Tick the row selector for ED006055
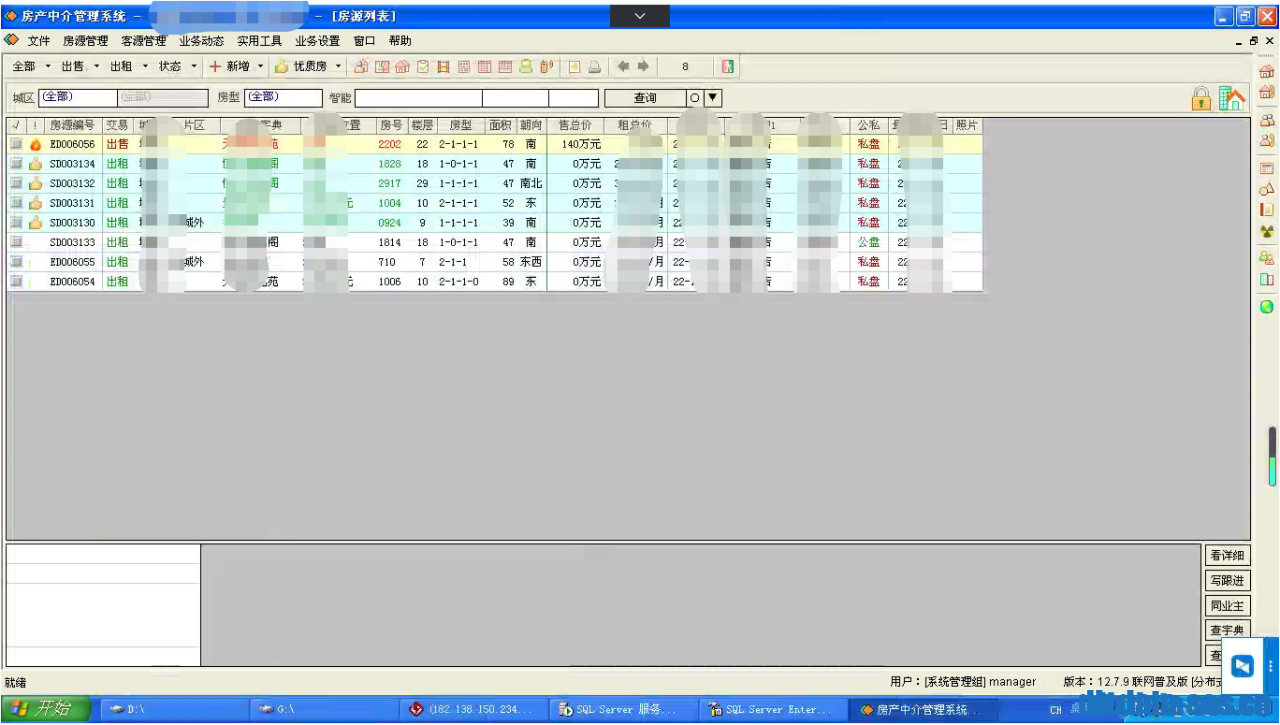This screenshot has width=1280, height=725. tap(16, 262)
